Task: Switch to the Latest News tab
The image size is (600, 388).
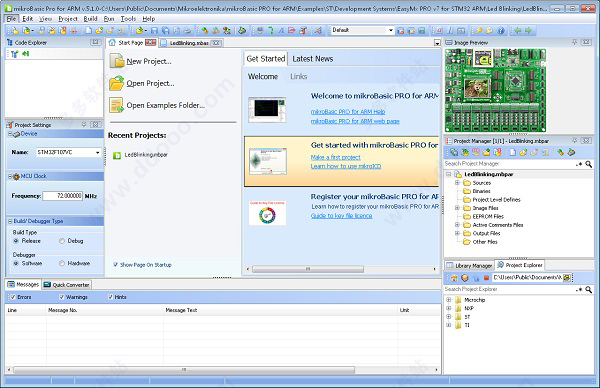Action: pyautogui.click(x=313, y=59)
